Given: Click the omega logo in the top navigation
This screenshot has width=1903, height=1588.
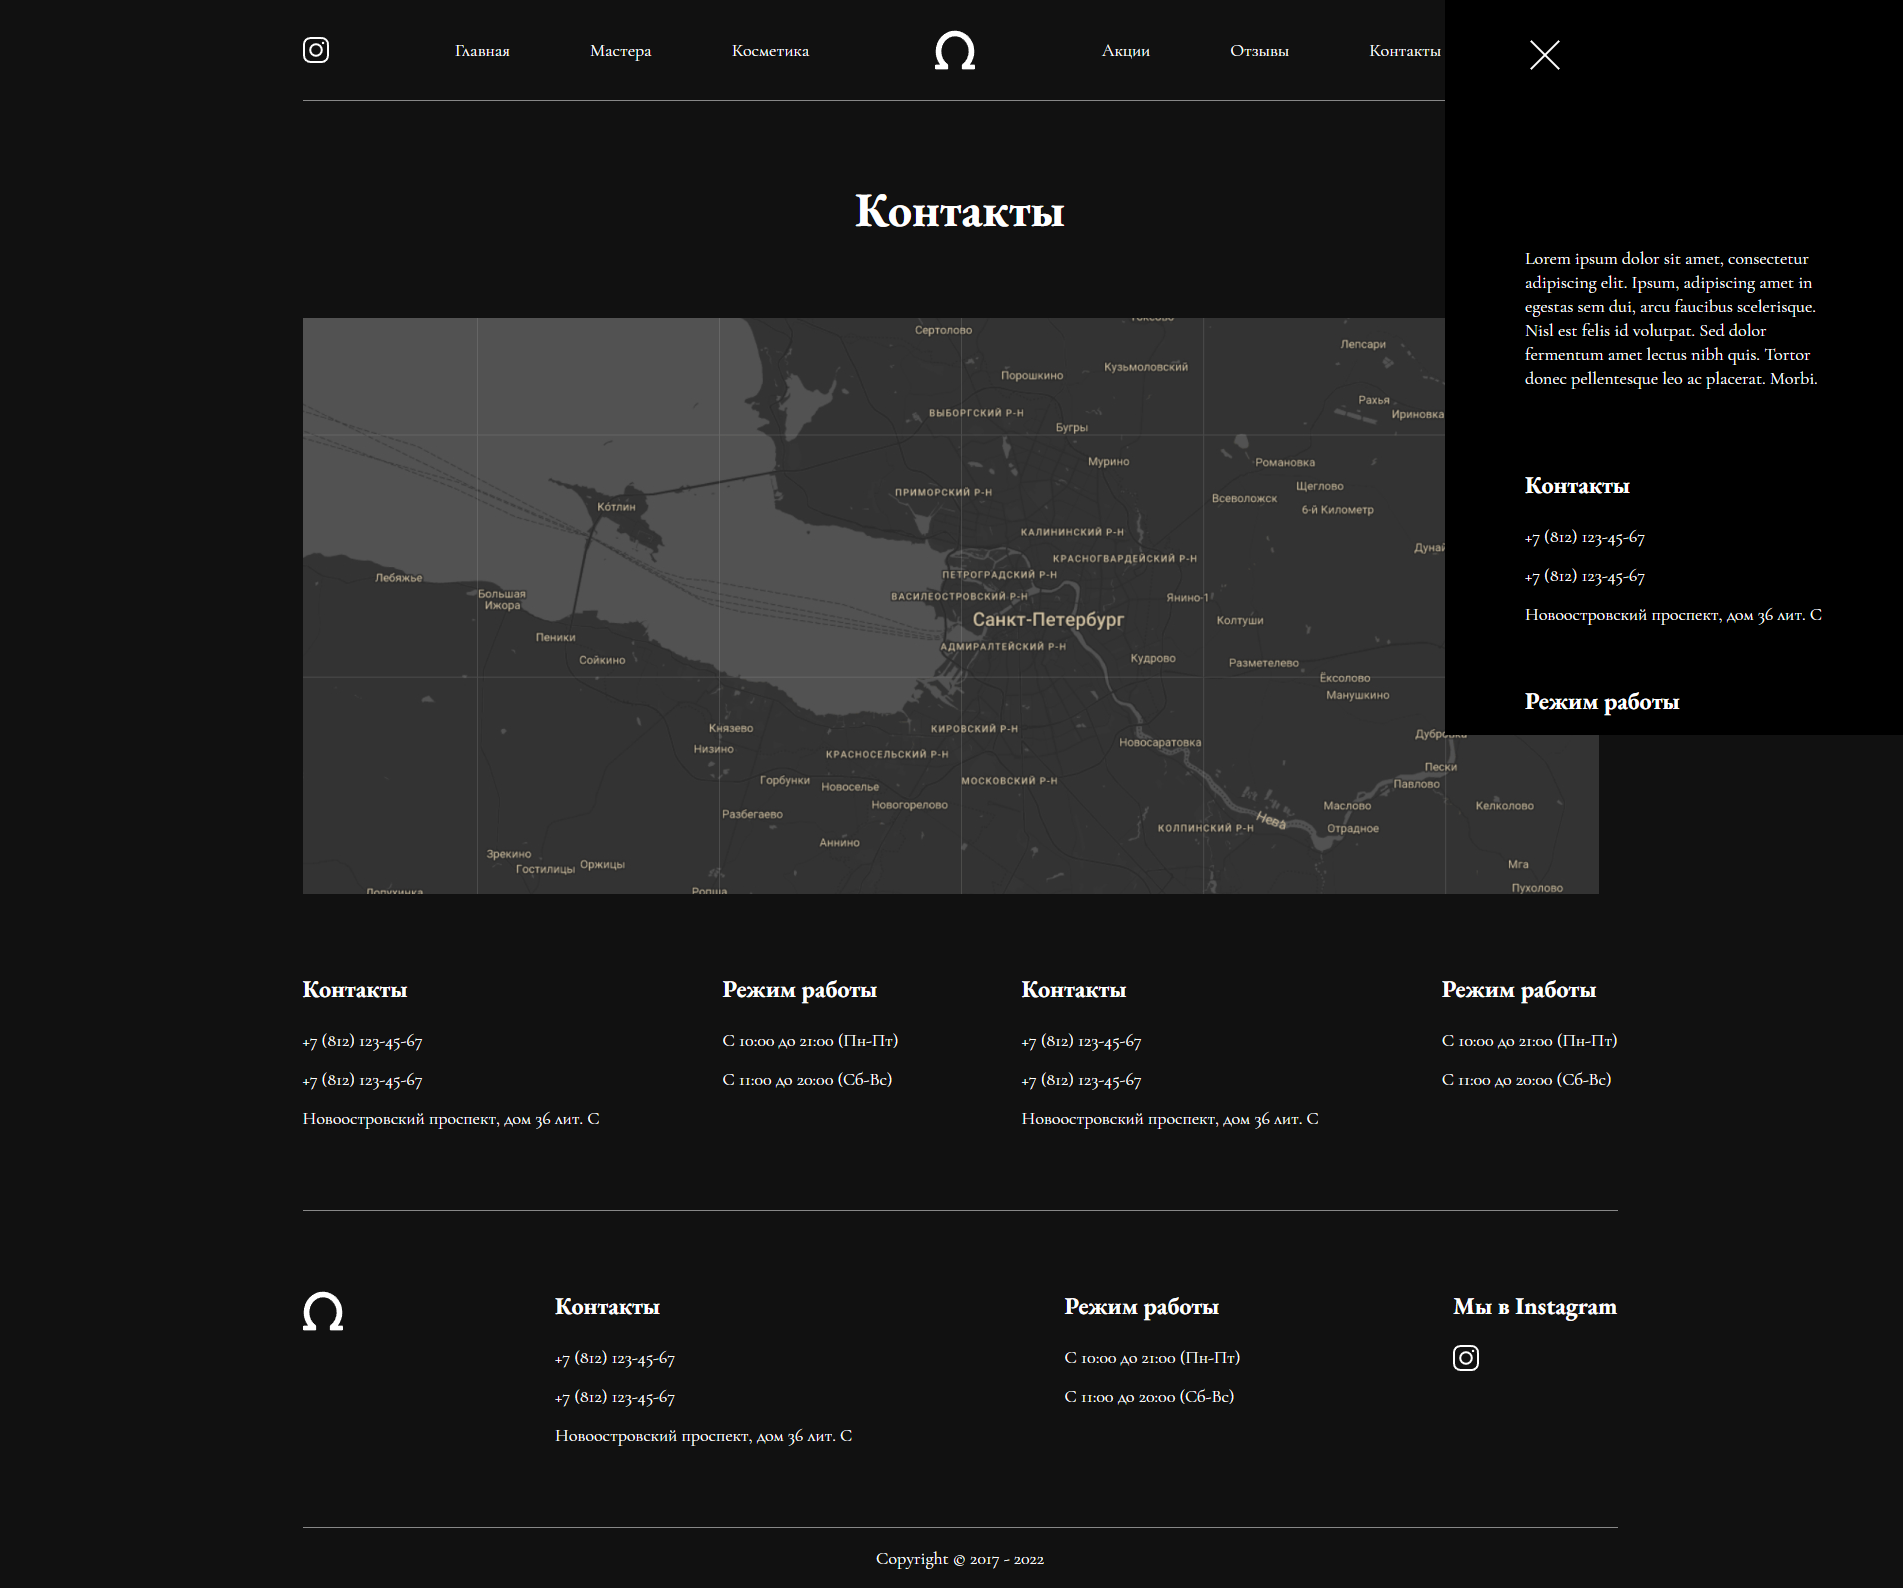Looking at the screenshot, I should pos(955,50).
